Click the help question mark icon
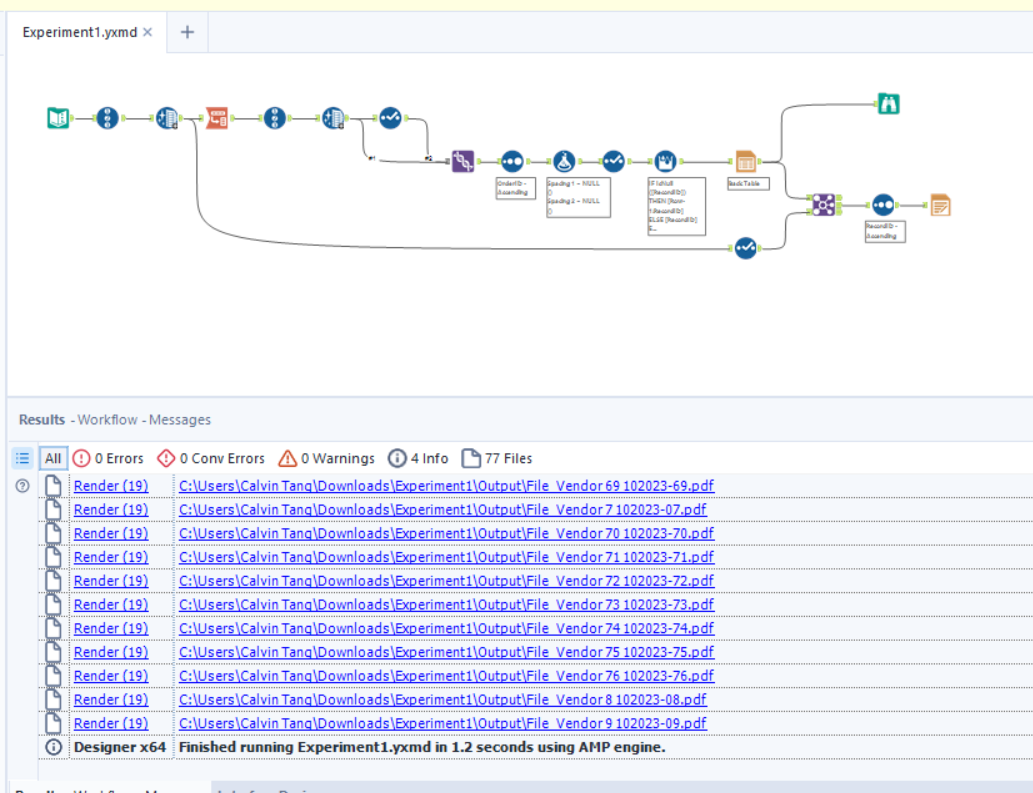This screenshot has width=1033, height=793. [21, 486]
